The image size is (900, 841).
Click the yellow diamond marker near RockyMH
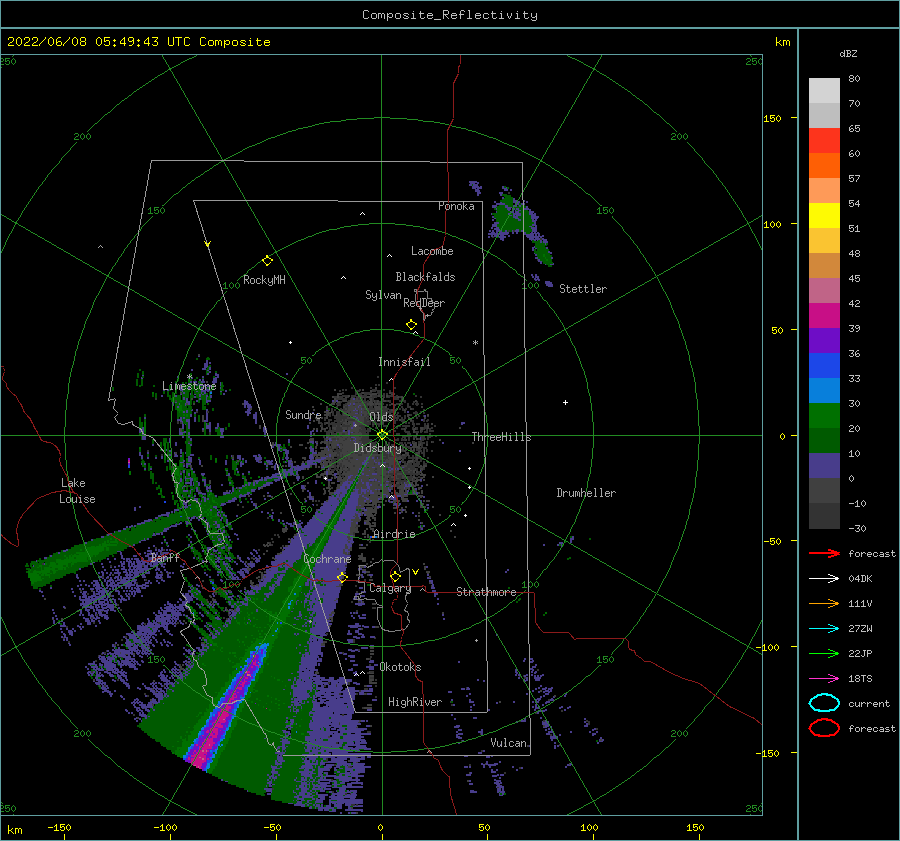pyautogui.click(x=267, y=261)
